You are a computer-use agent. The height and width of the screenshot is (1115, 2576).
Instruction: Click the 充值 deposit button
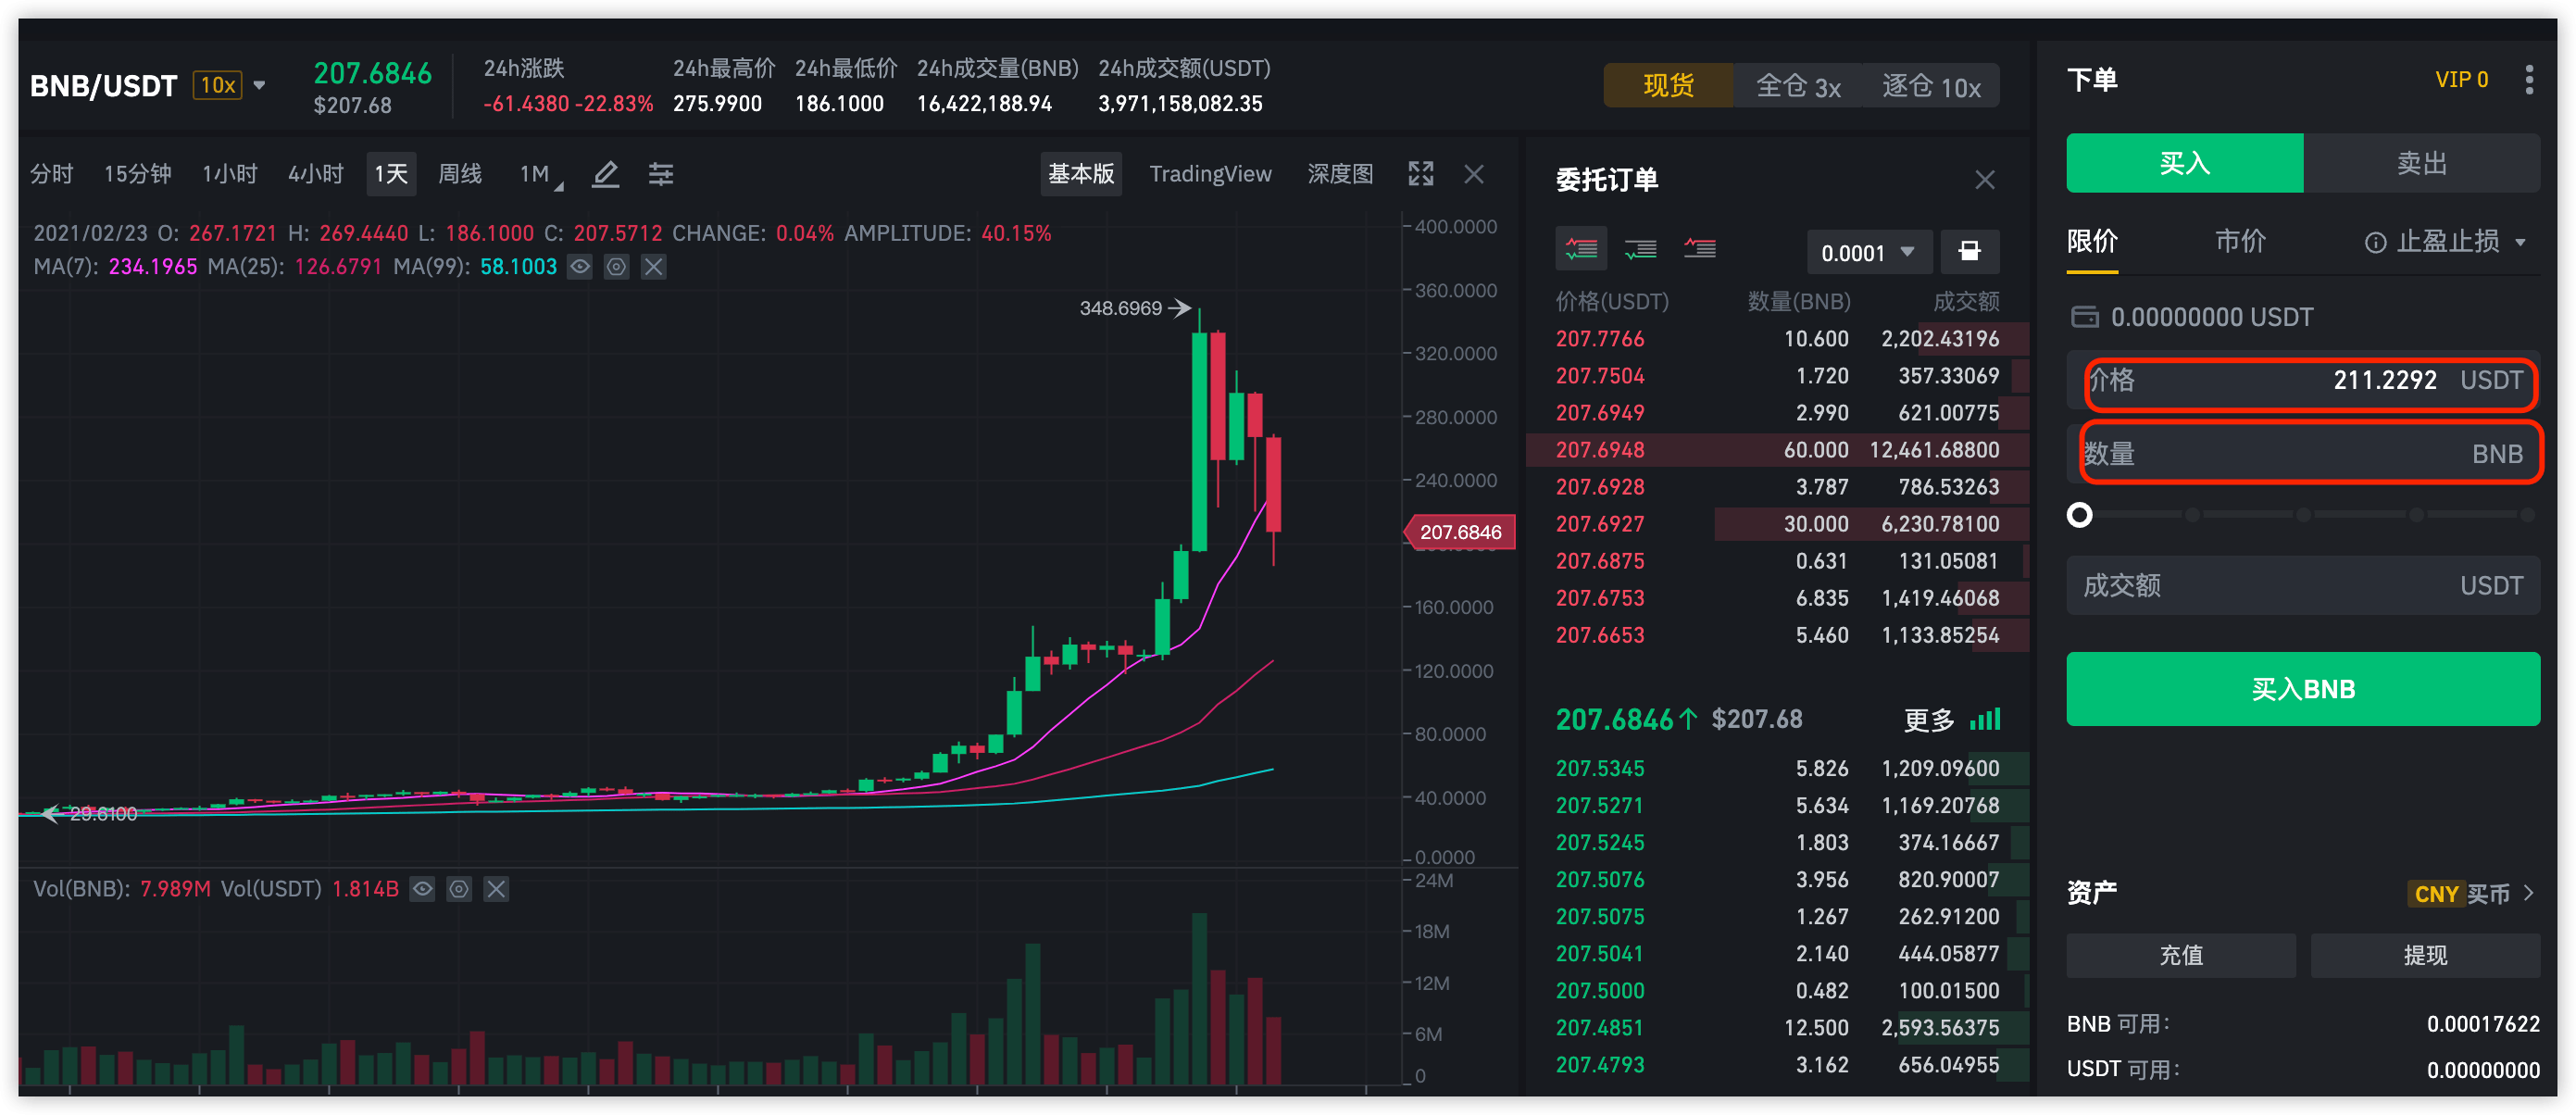point(2181,955)
